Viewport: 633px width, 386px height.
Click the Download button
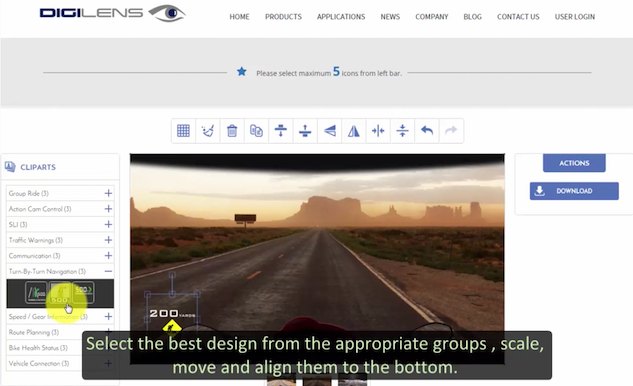coord(574,191)
